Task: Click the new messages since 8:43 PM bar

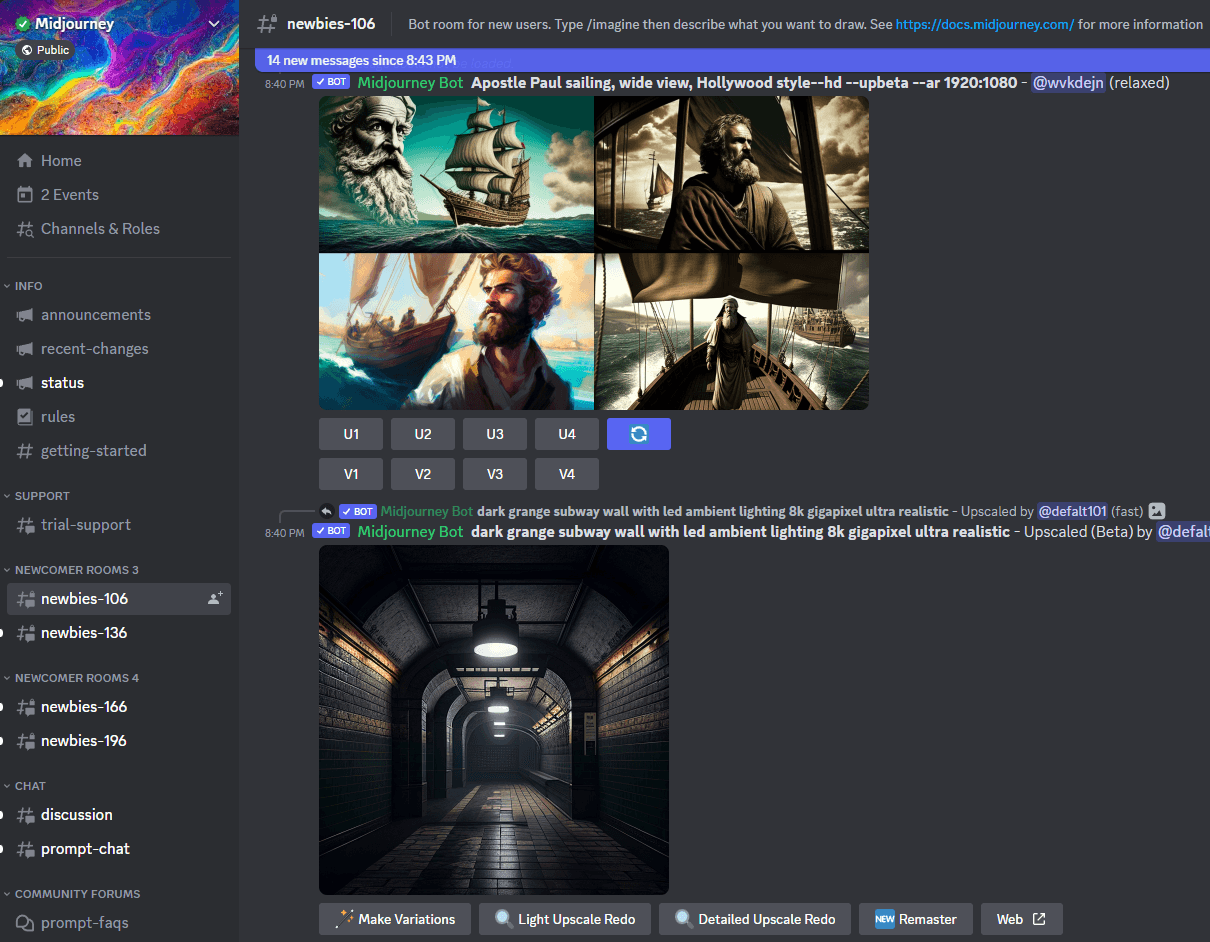Action: pyautogui.click(x=732, y=61)
